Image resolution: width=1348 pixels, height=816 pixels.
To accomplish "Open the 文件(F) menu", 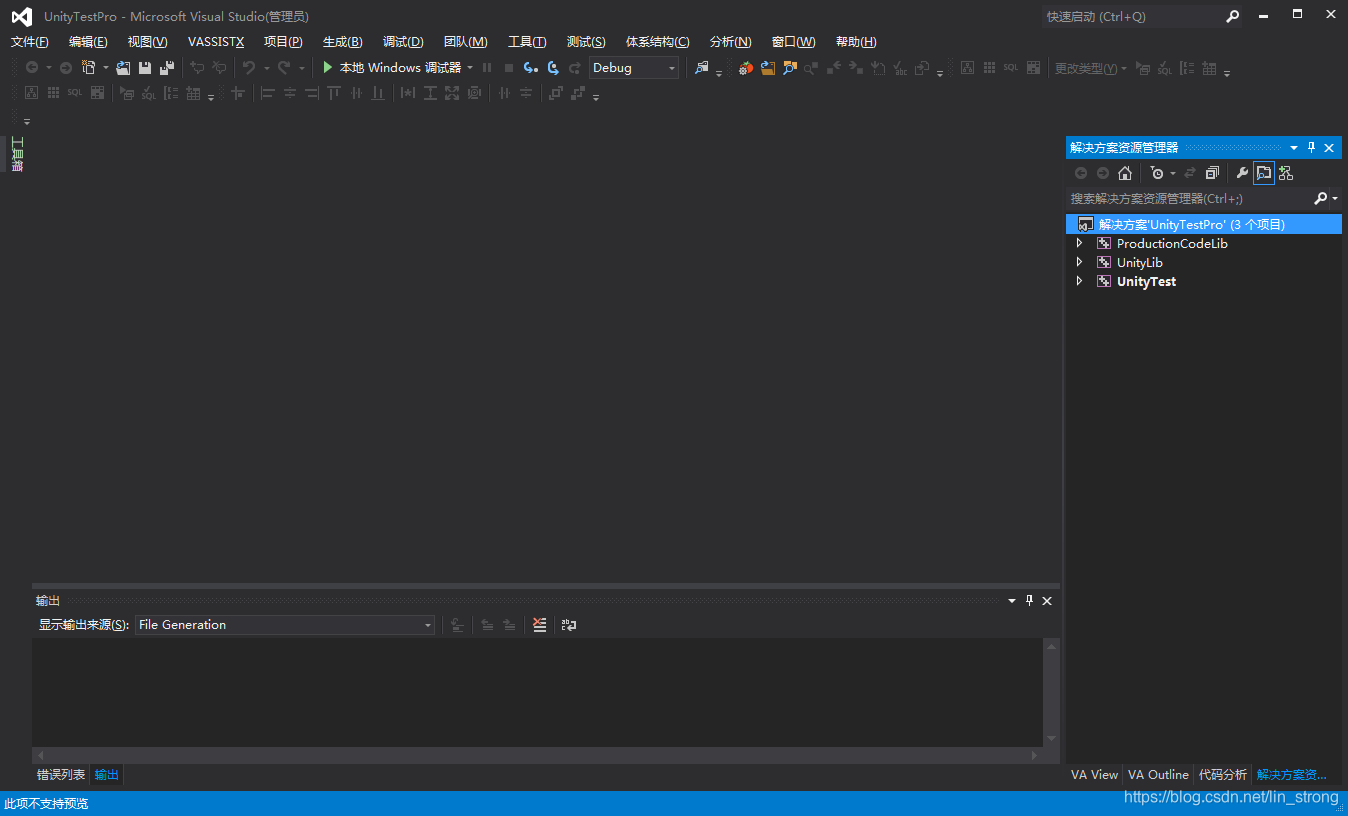I will 30,42.
